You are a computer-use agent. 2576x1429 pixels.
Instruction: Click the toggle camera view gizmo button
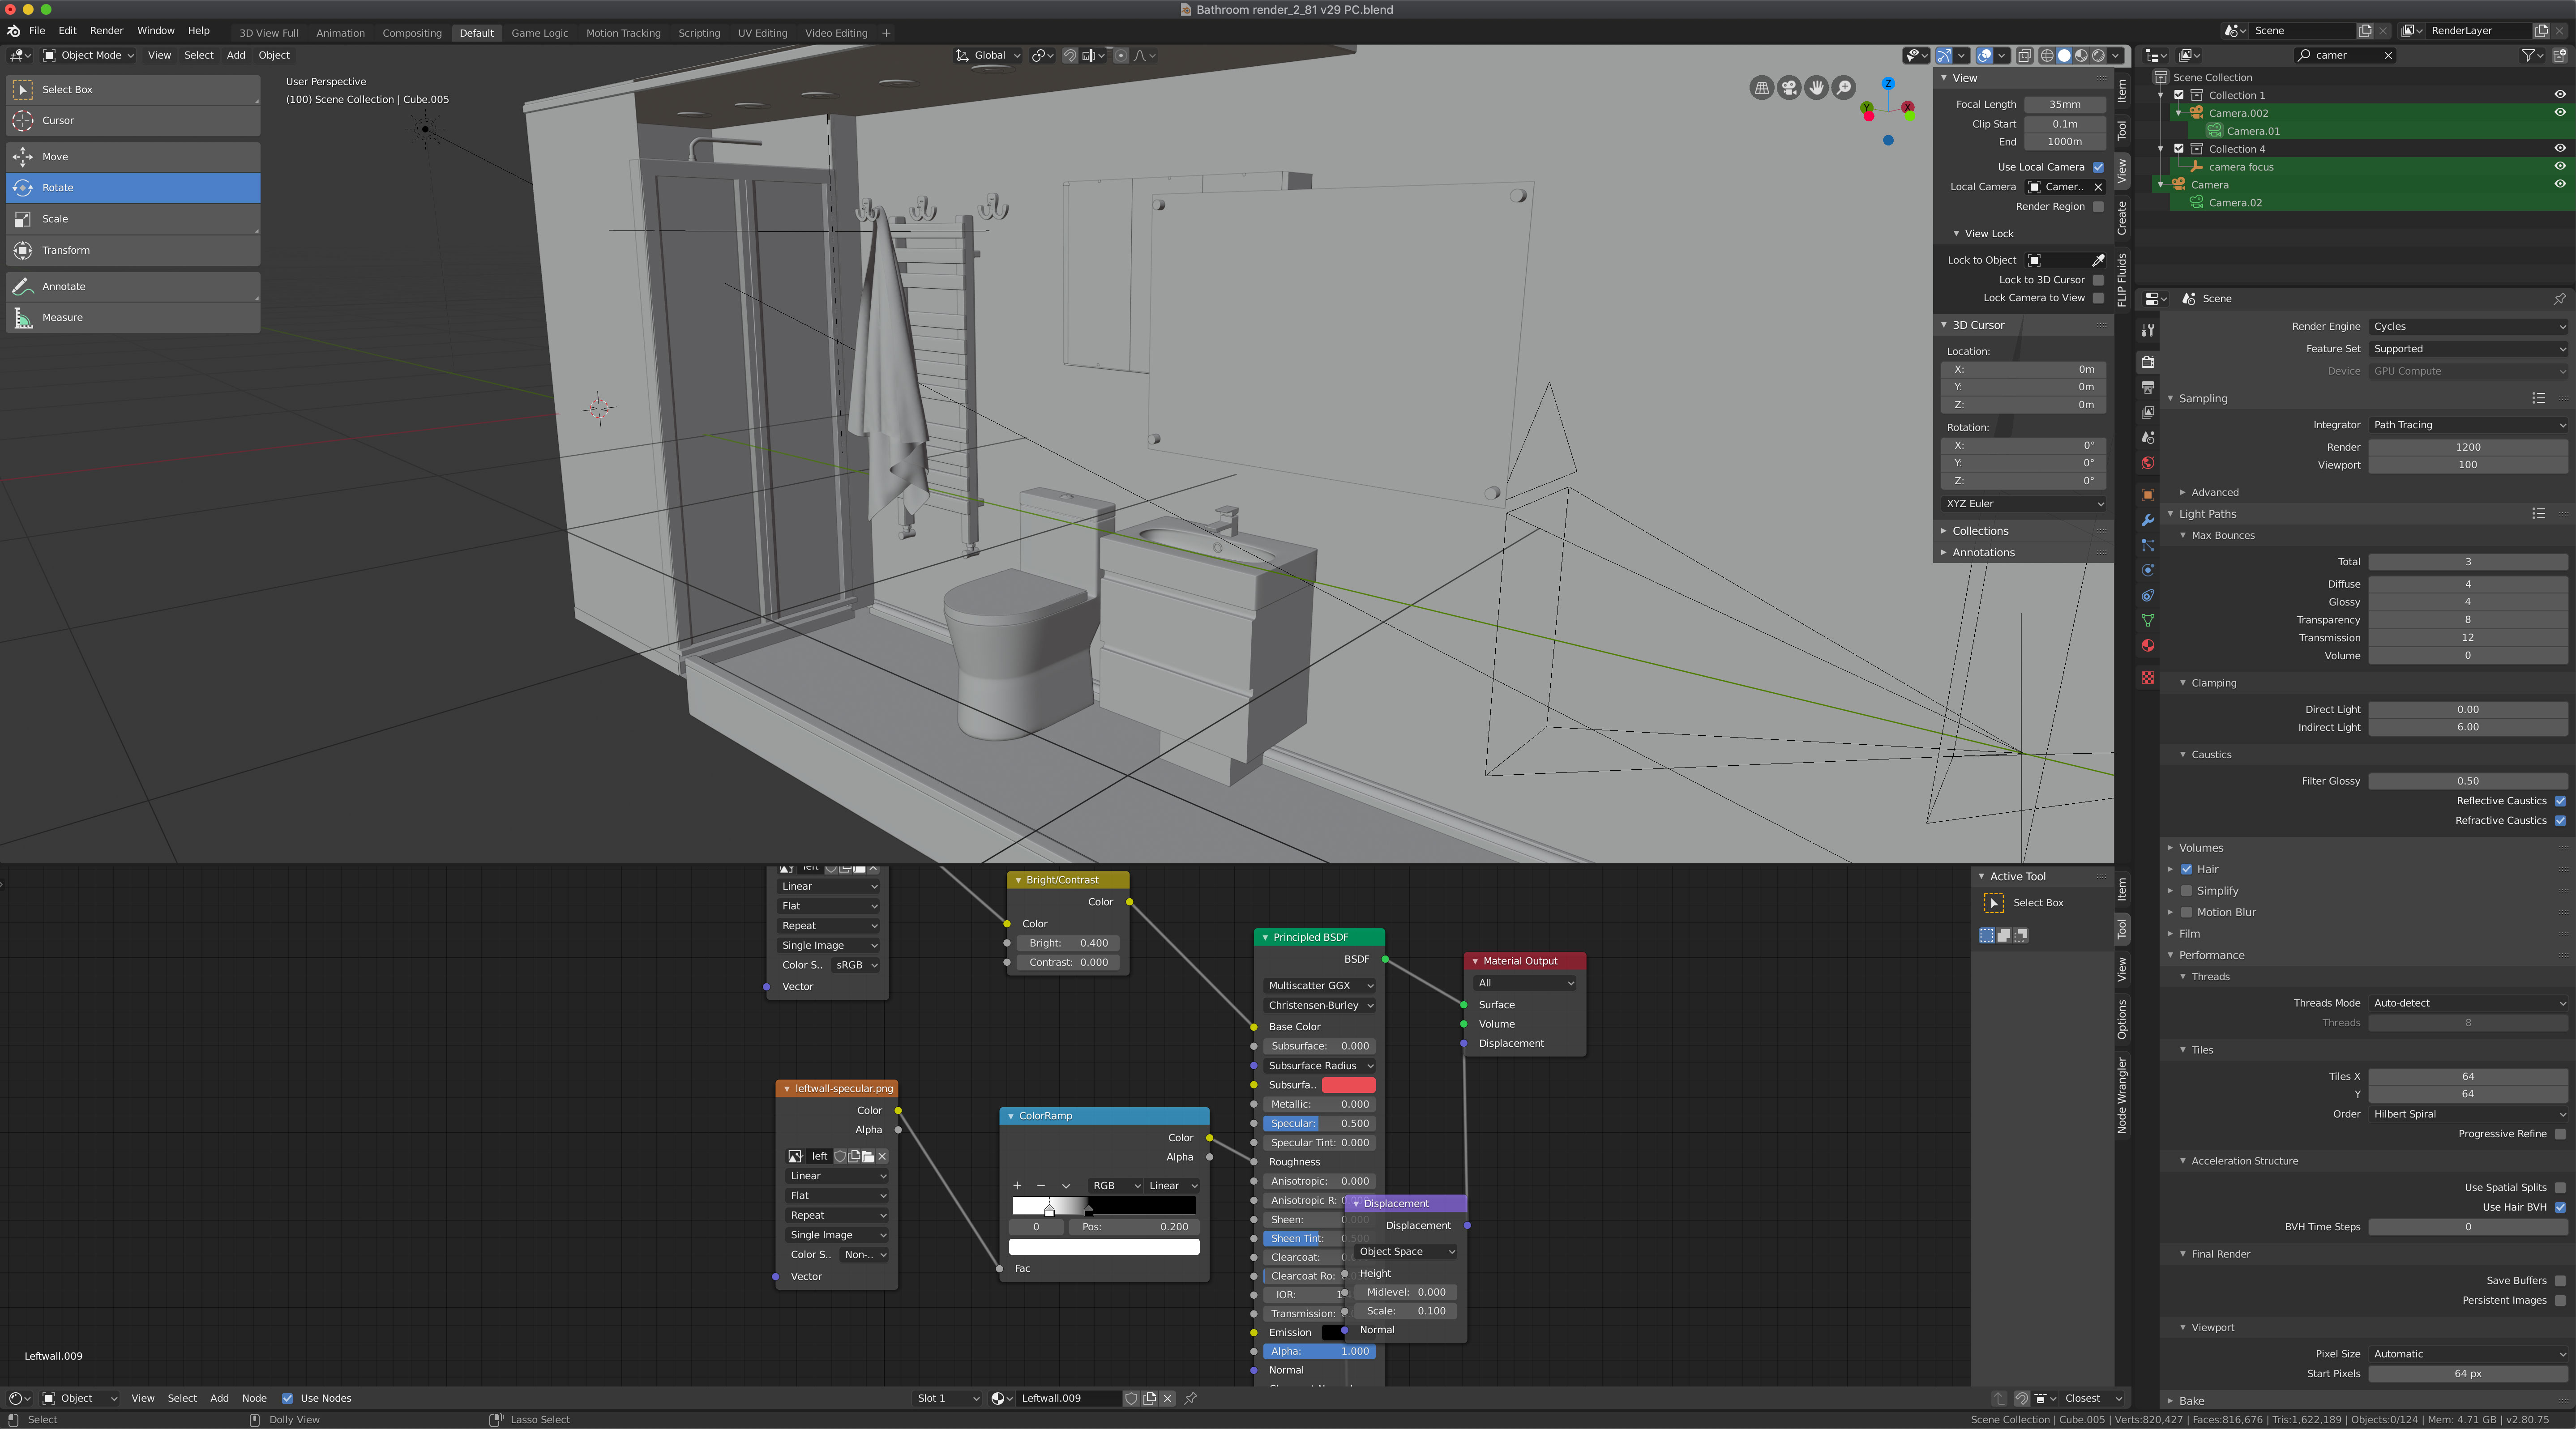1789,88
